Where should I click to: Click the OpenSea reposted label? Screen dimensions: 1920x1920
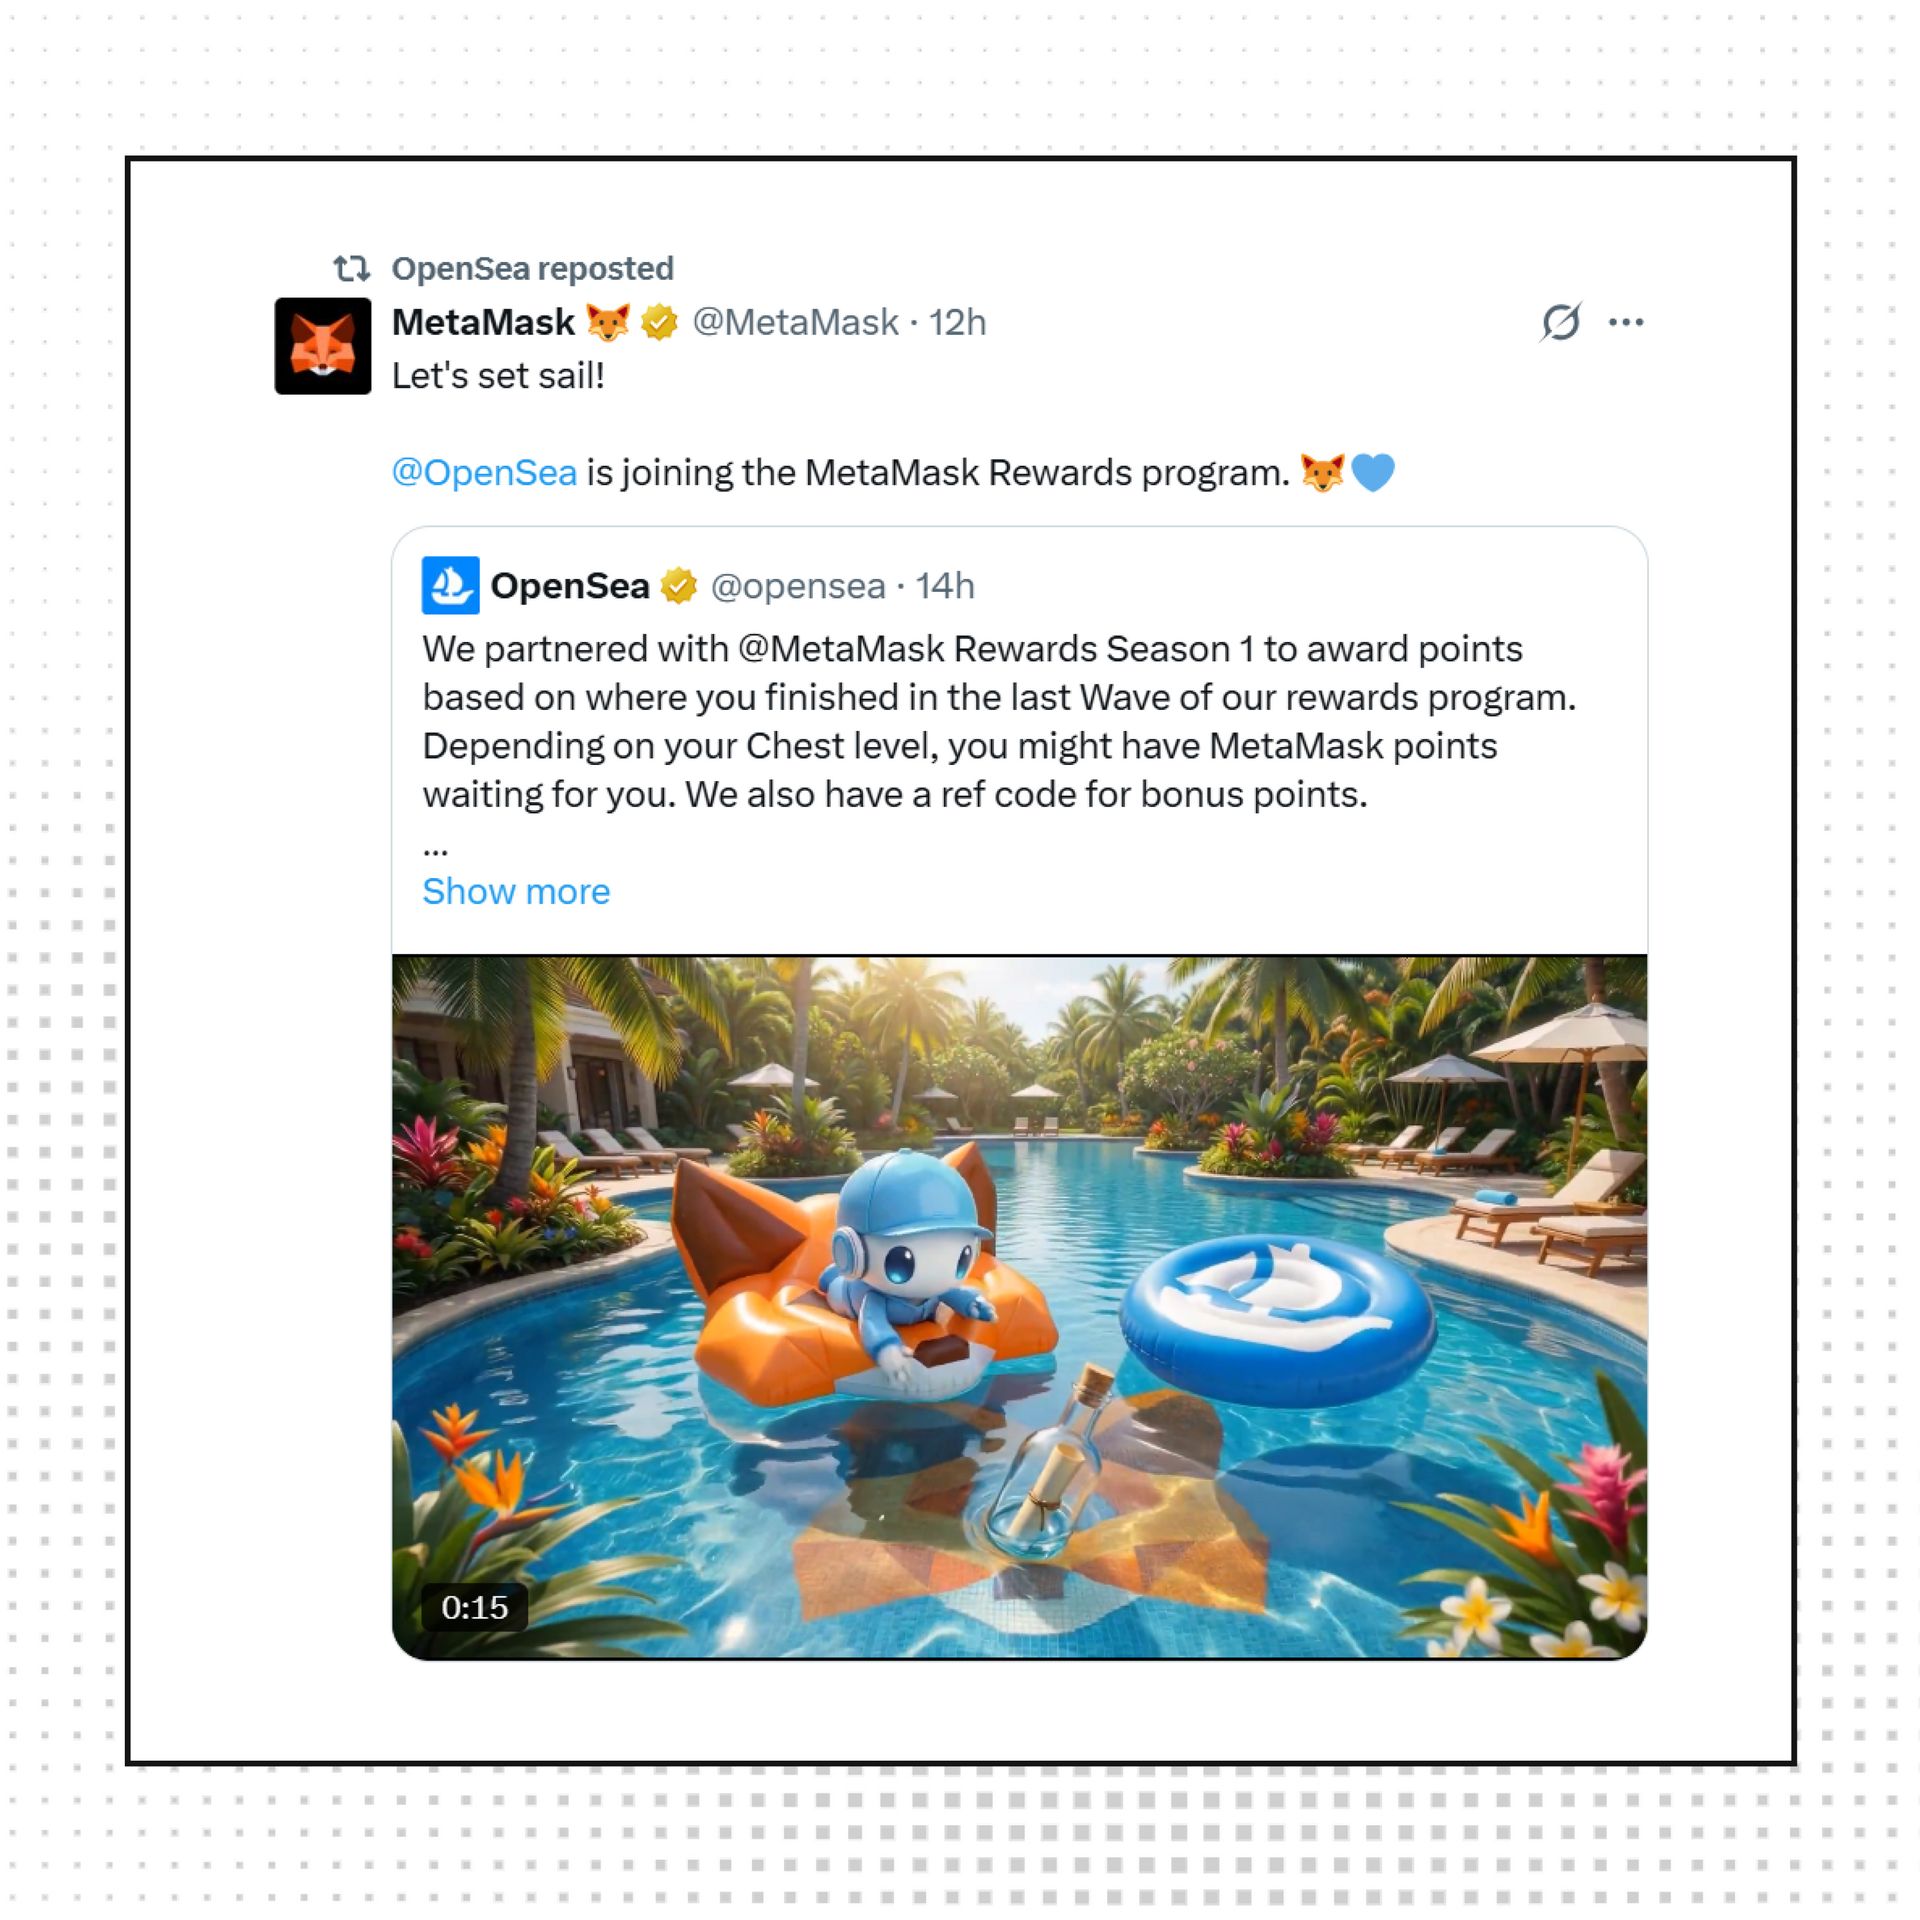click(x=533, y=268)
